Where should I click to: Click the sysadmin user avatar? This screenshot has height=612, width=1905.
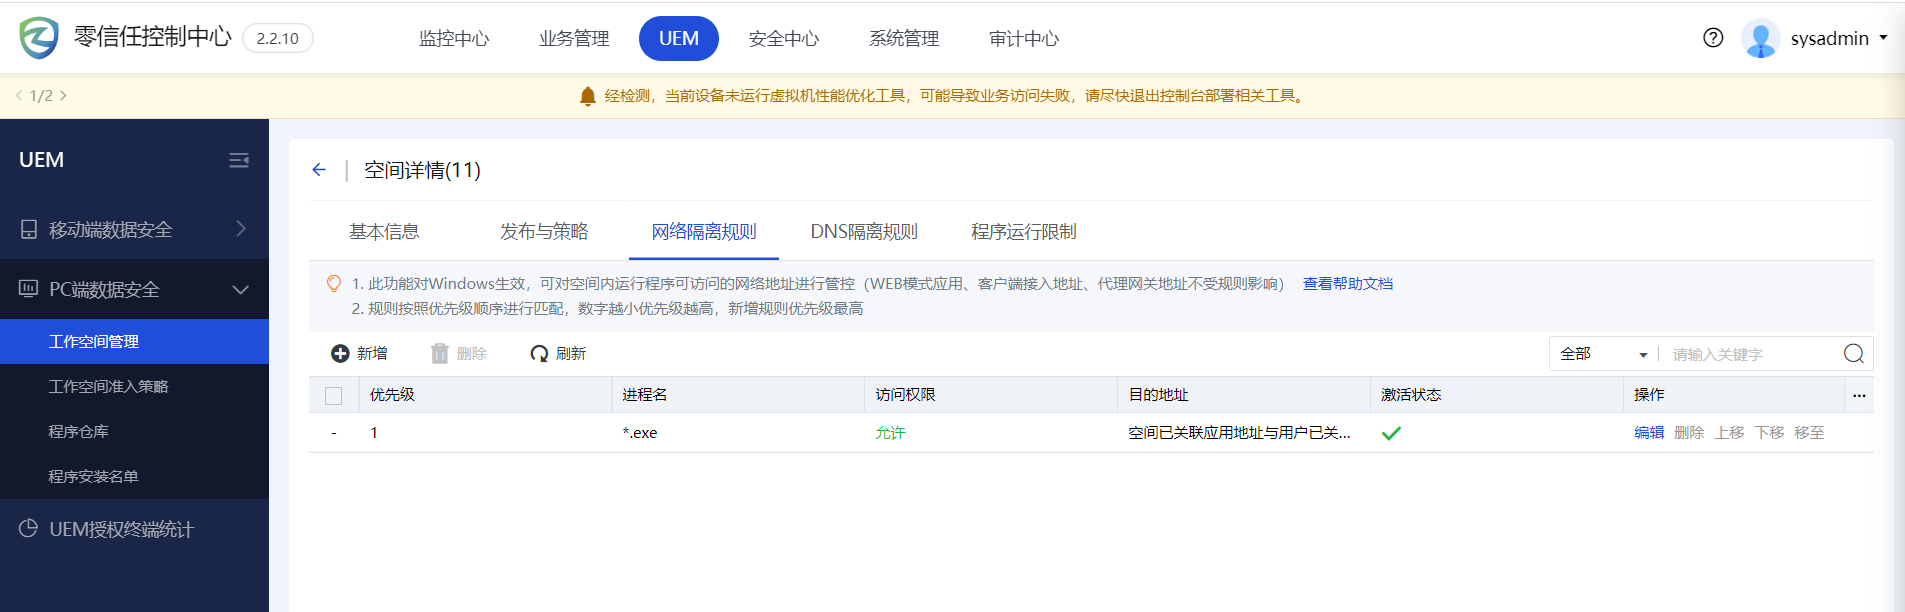coord(1760,38)
